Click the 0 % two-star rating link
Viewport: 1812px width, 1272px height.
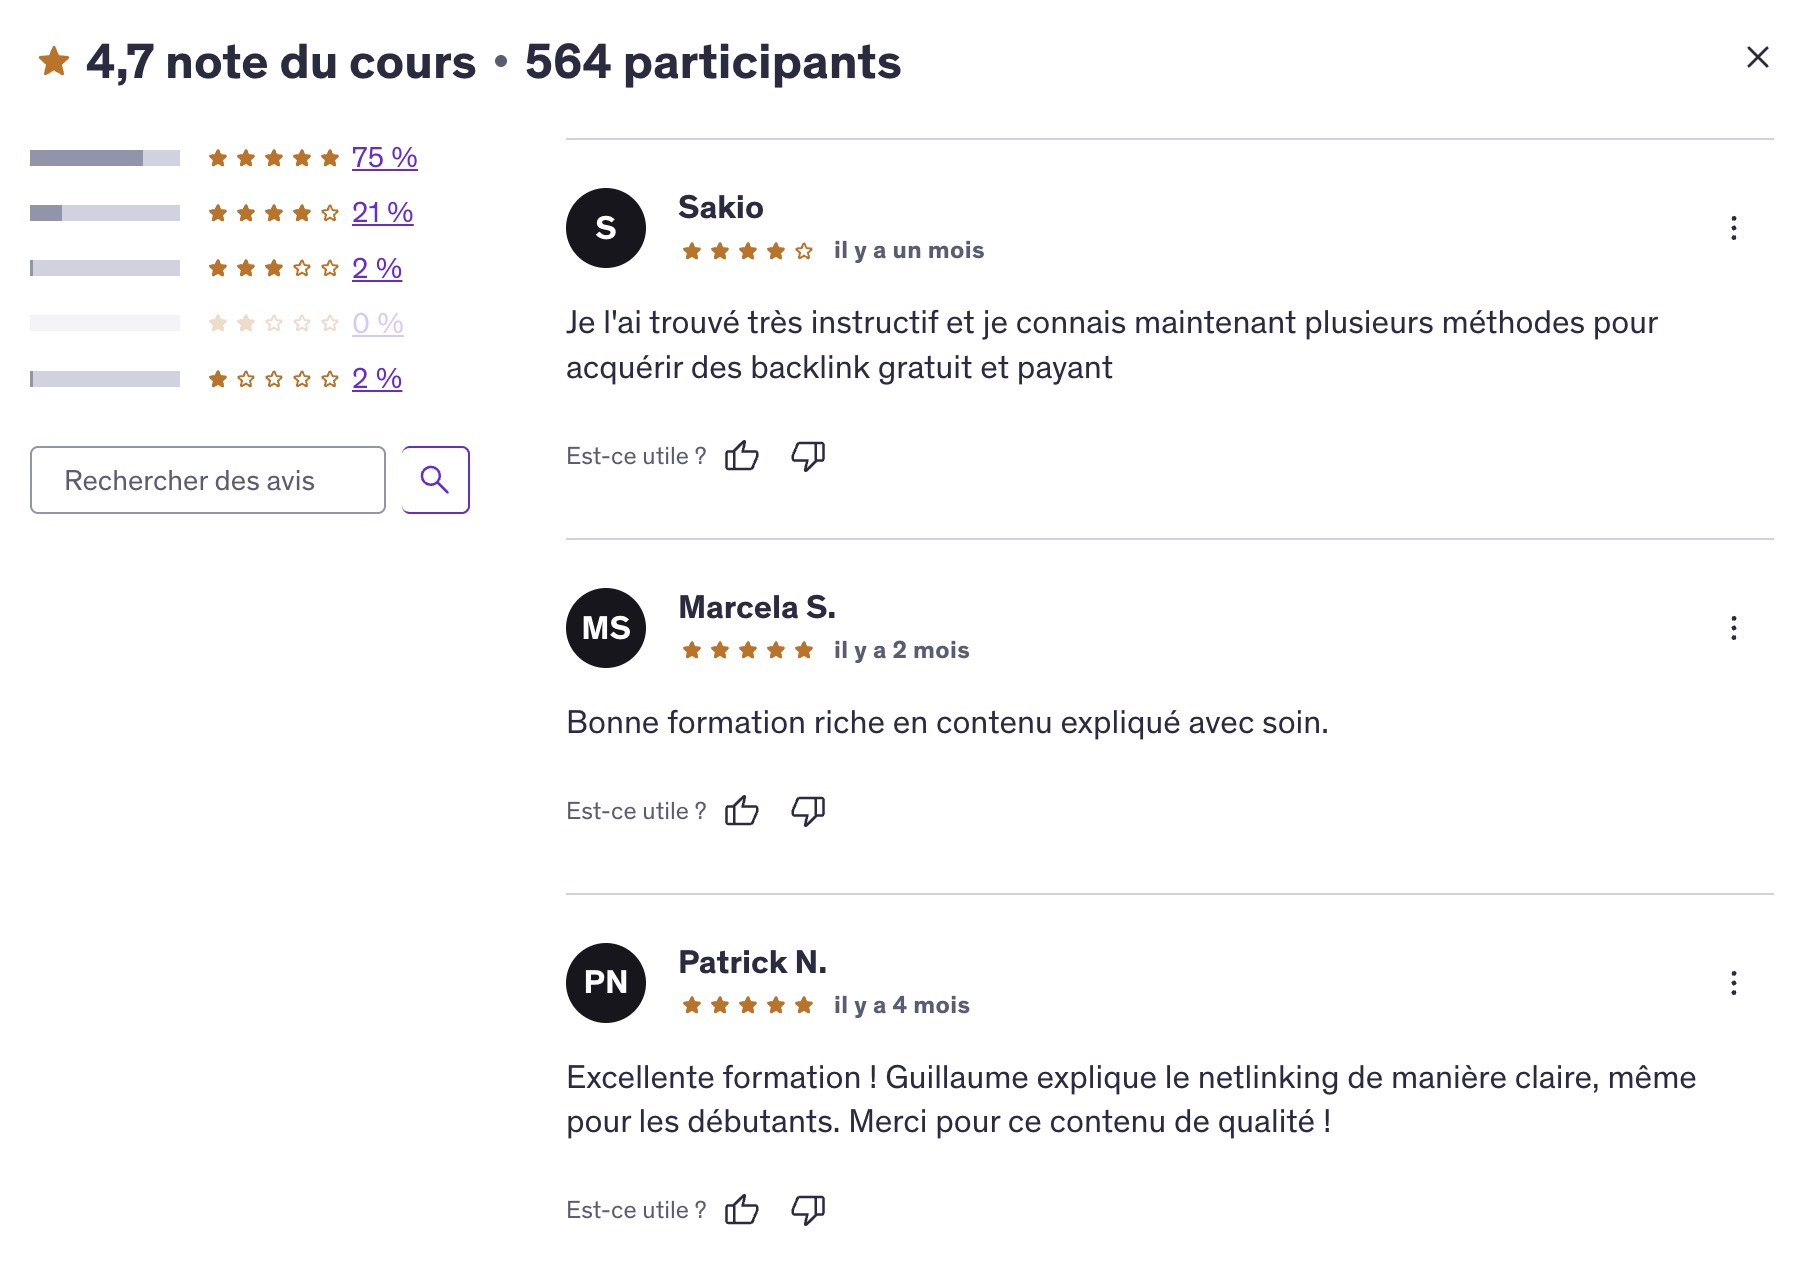click(376, 323)
